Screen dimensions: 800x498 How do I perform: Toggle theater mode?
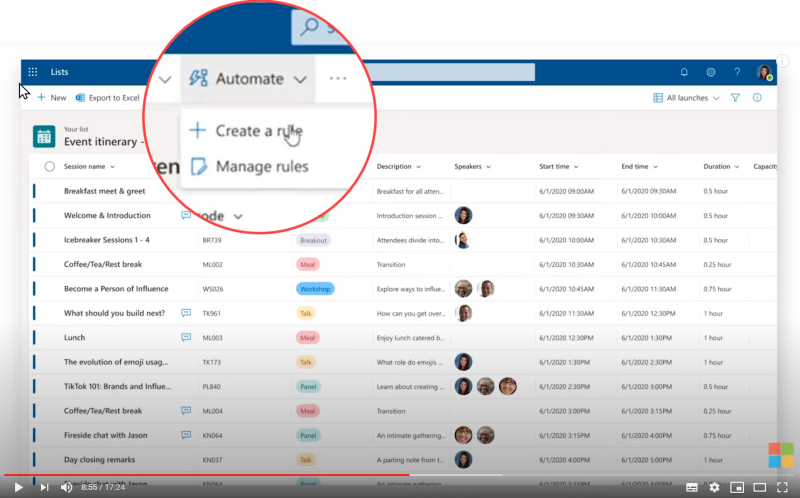(x=760, y=487)
